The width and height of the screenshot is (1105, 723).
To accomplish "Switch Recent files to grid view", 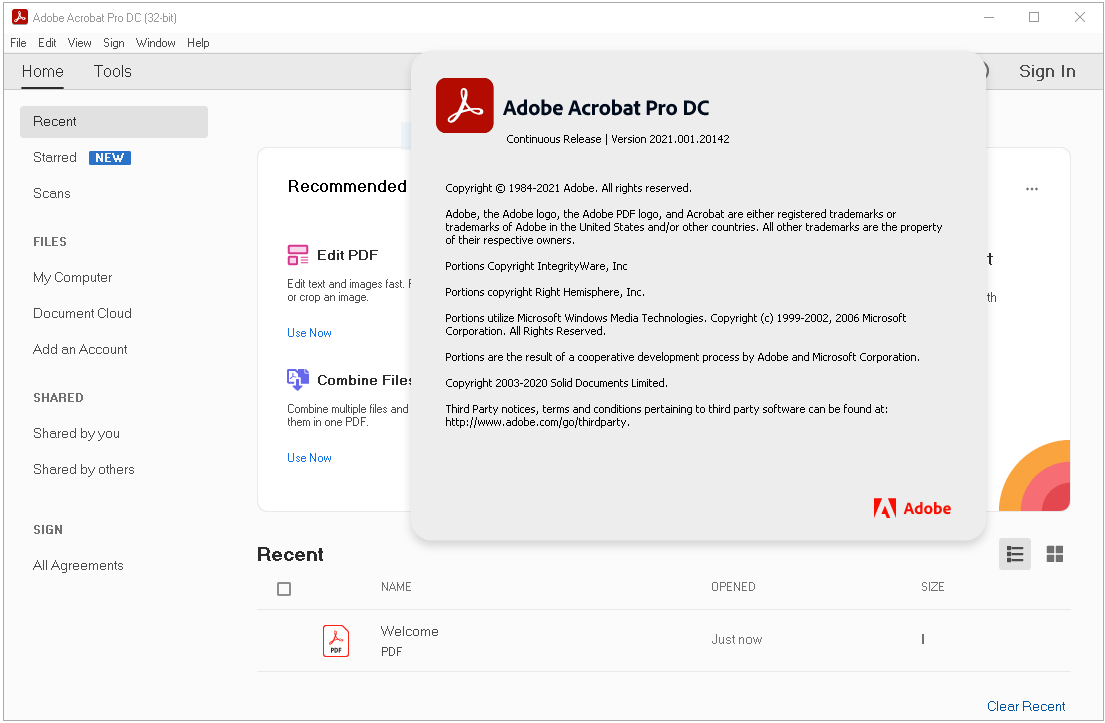I will (1055, 555).
